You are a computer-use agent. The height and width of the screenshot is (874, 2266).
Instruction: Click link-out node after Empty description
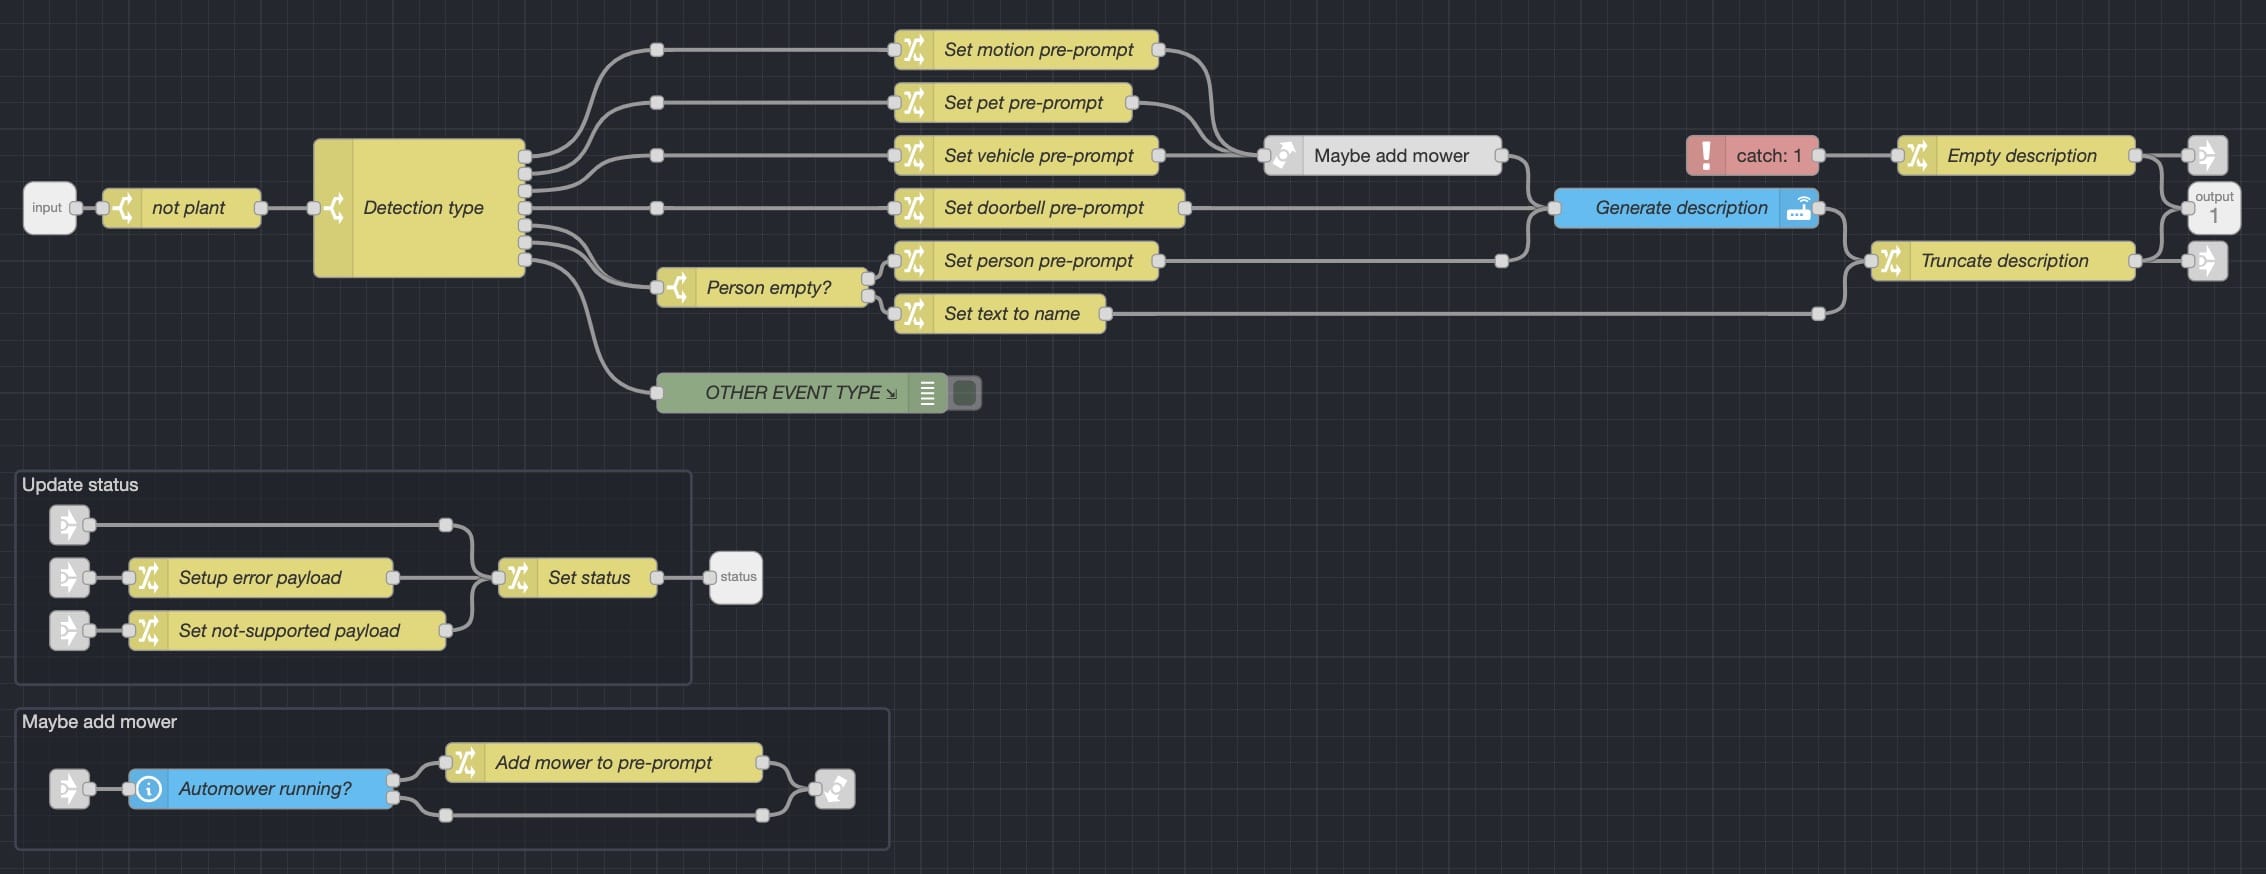pos(2208,156)
